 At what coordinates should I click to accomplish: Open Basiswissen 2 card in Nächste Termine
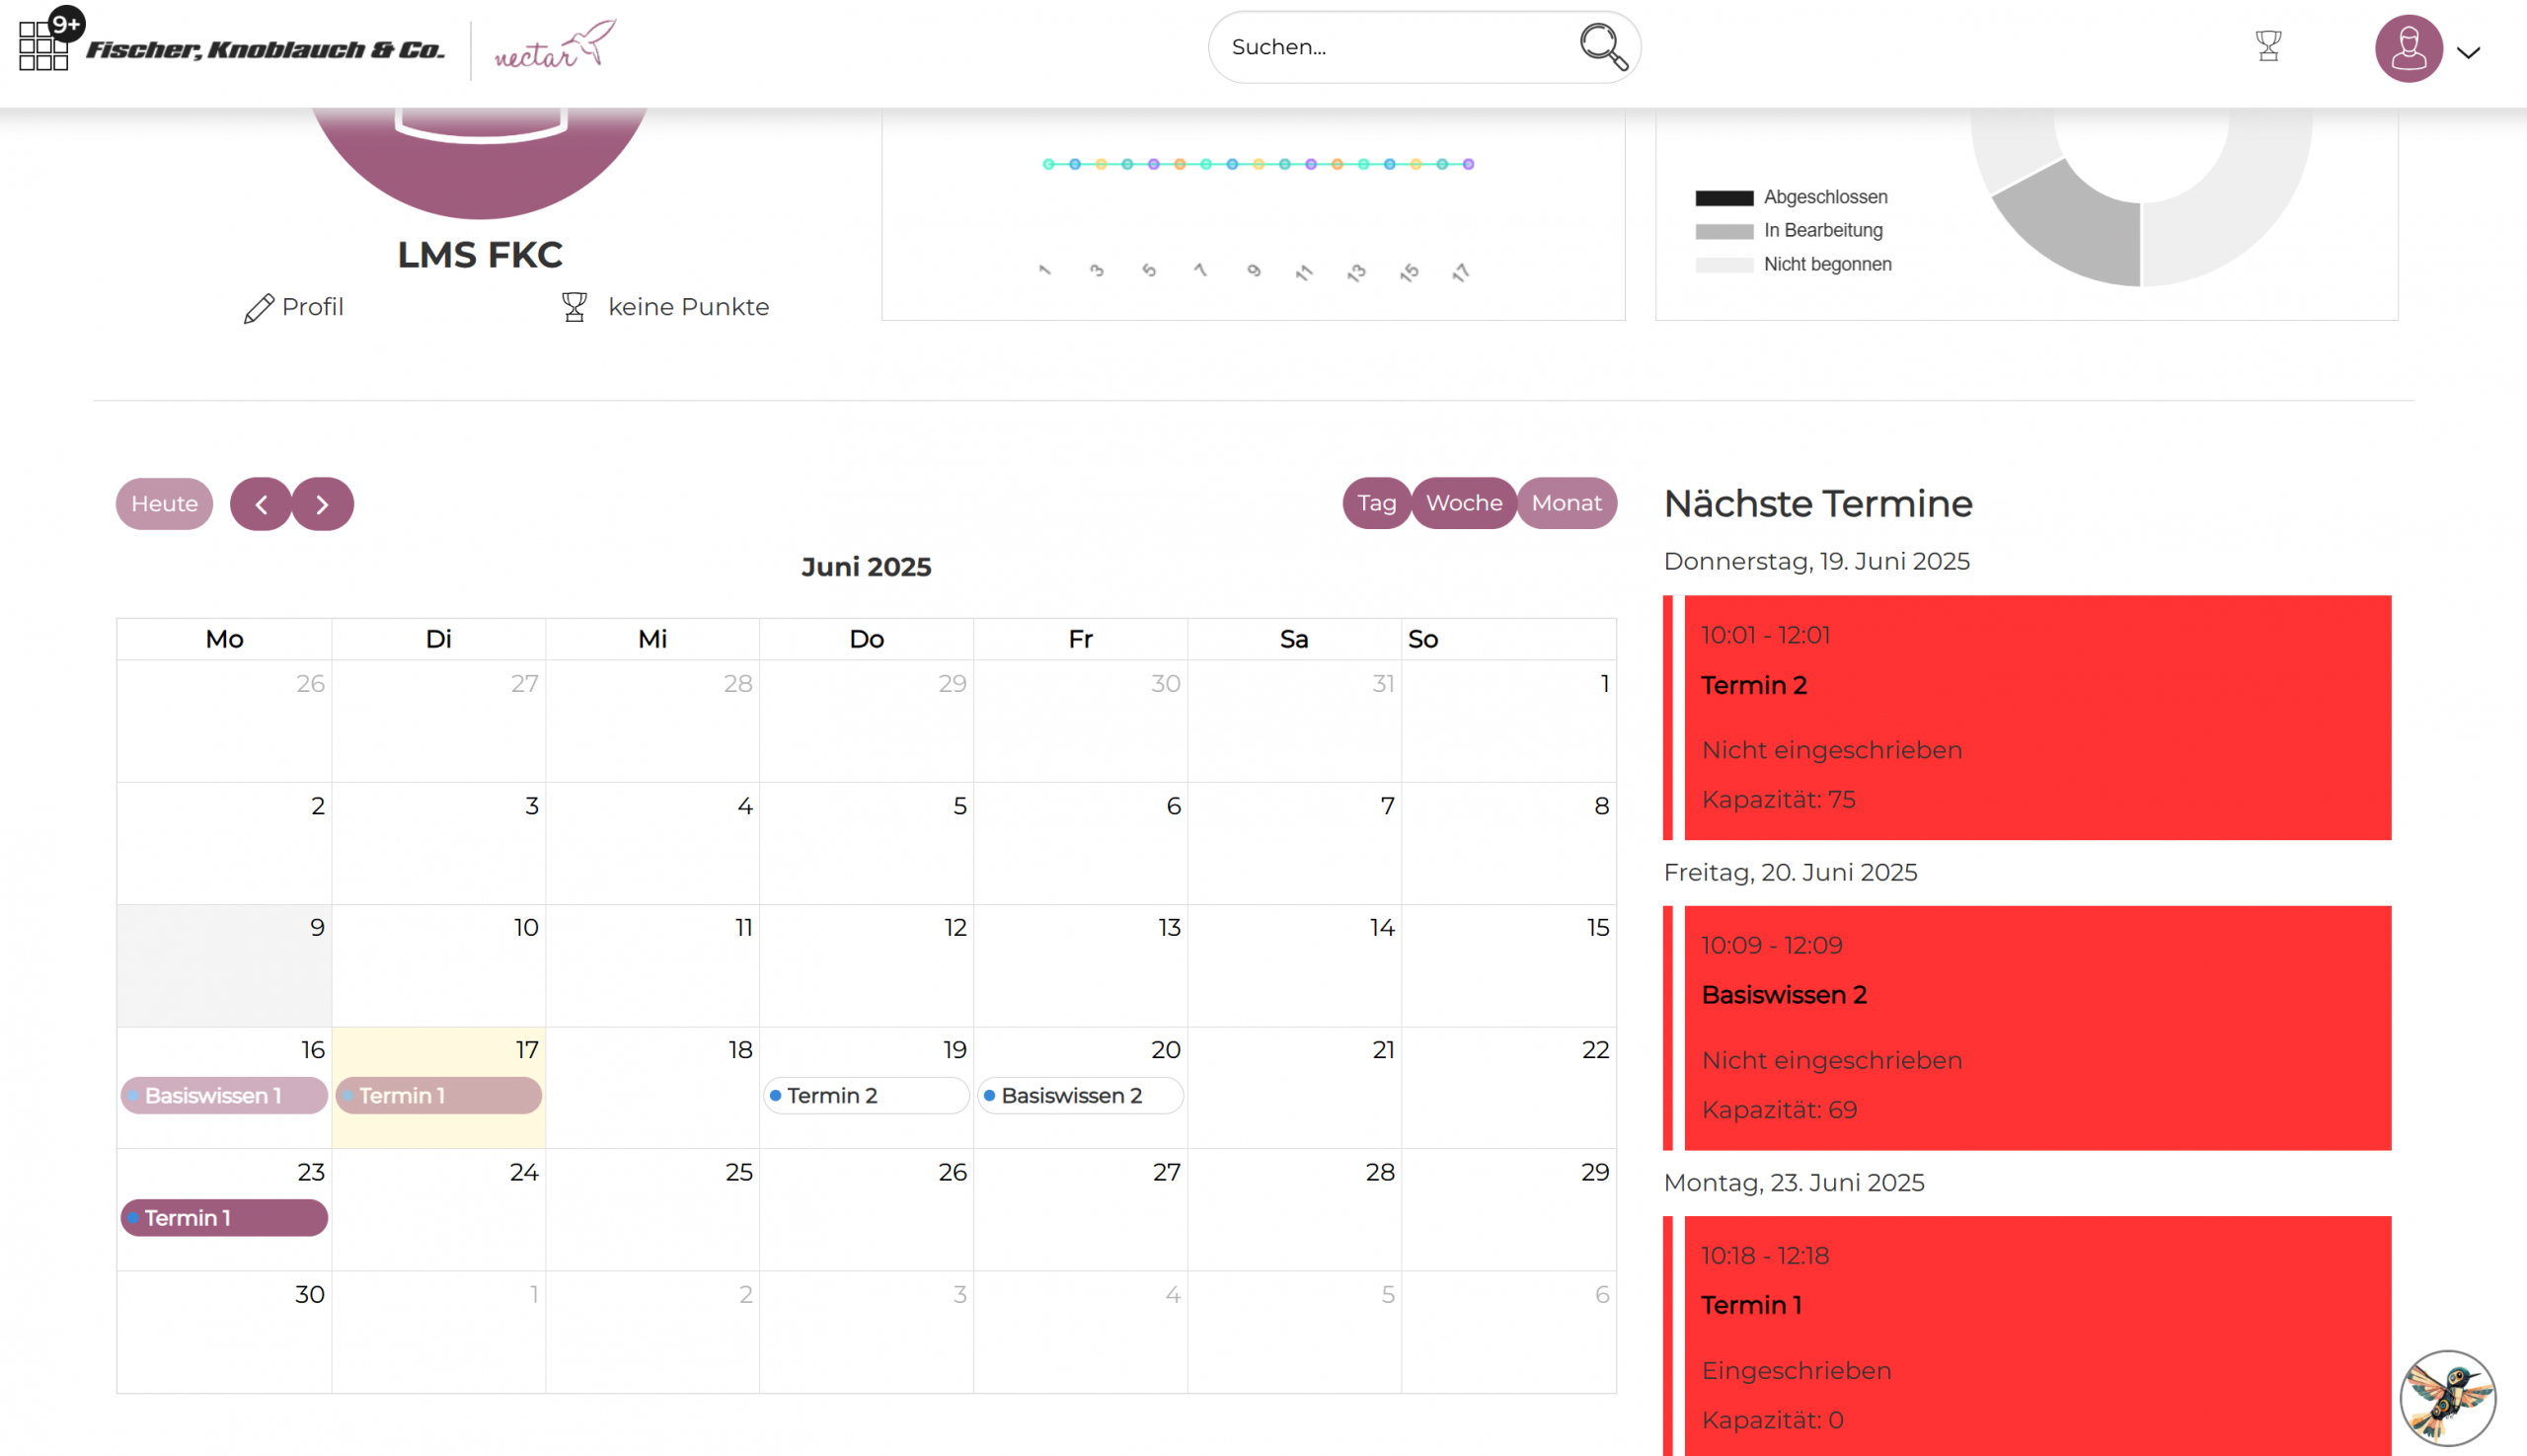[x=2036, y=1028]
